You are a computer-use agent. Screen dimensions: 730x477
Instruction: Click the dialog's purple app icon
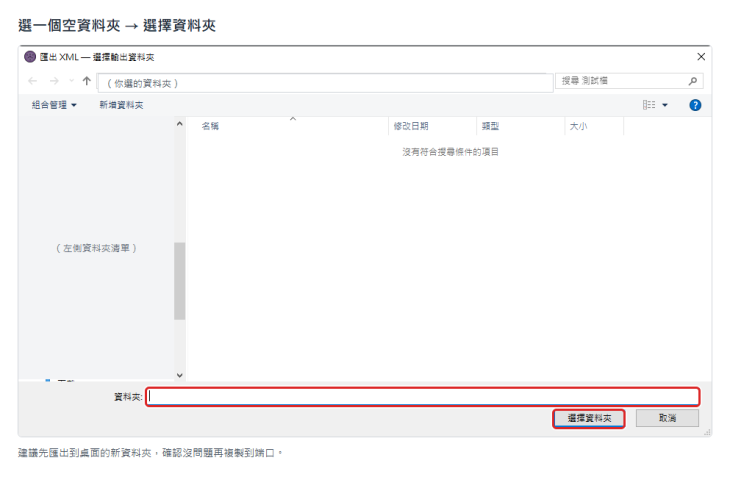pyautogui.click(x=30, y=57)
